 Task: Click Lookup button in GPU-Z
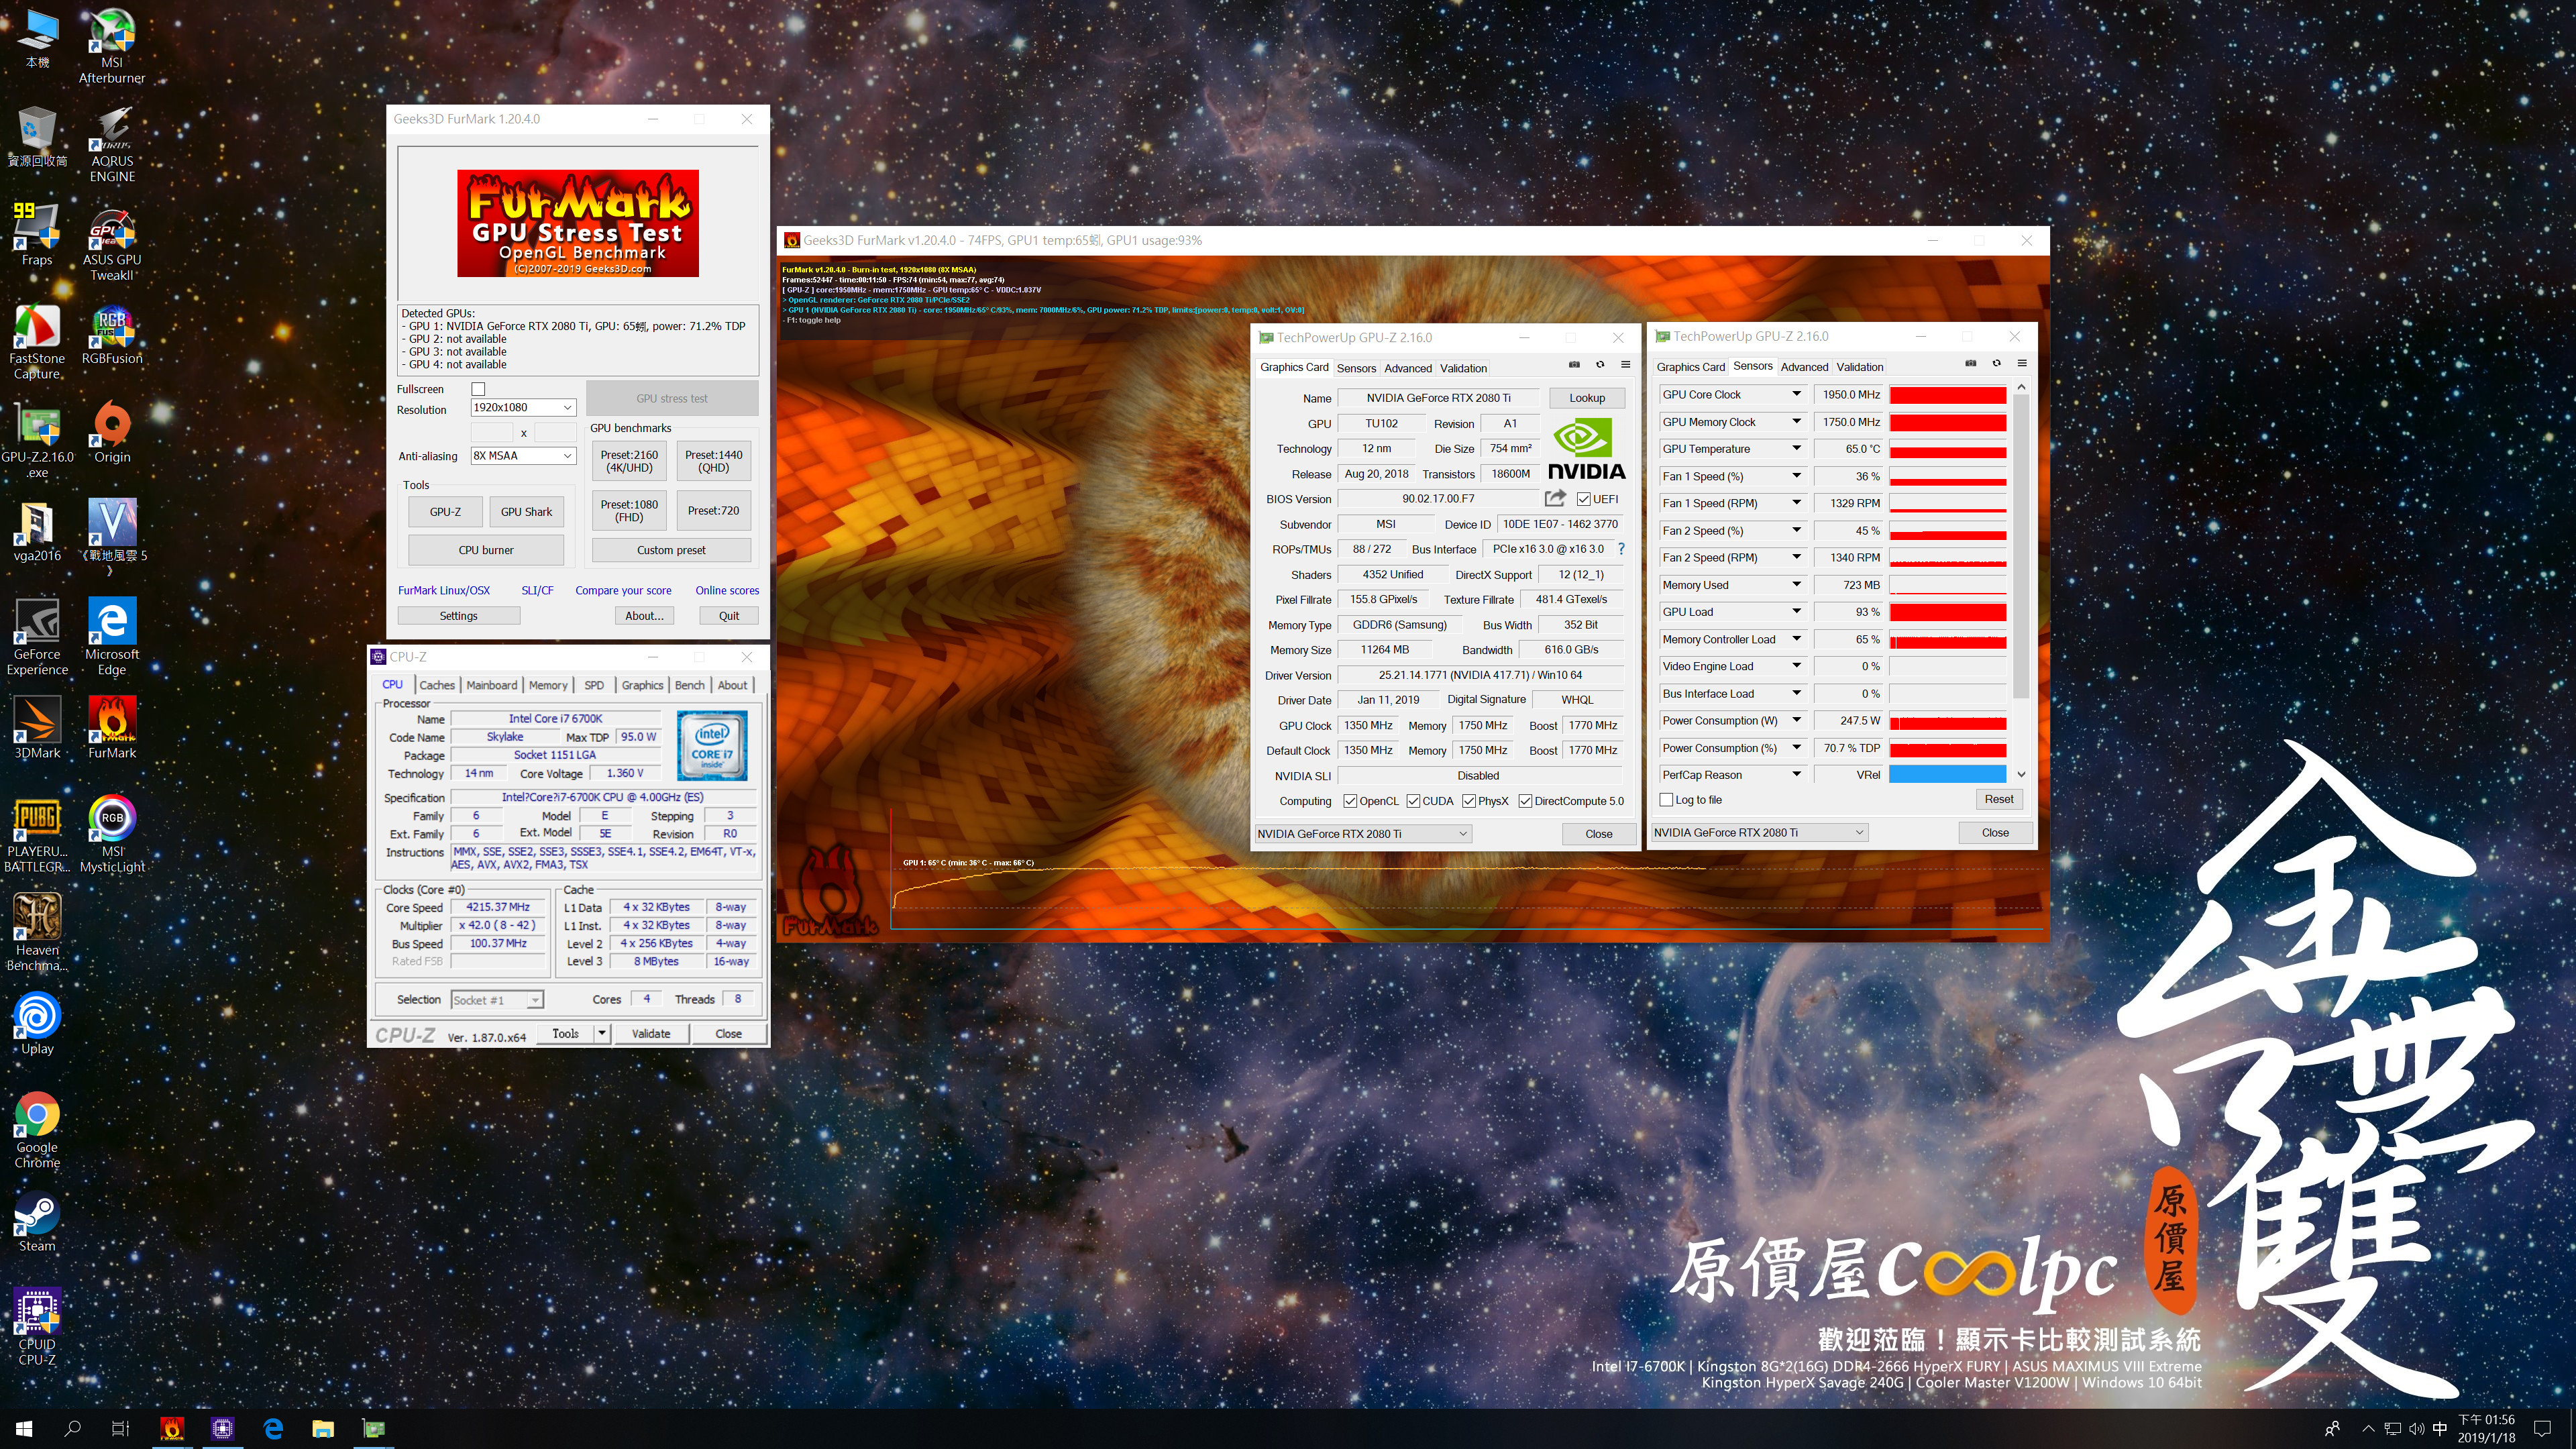tap(1586, 397)
